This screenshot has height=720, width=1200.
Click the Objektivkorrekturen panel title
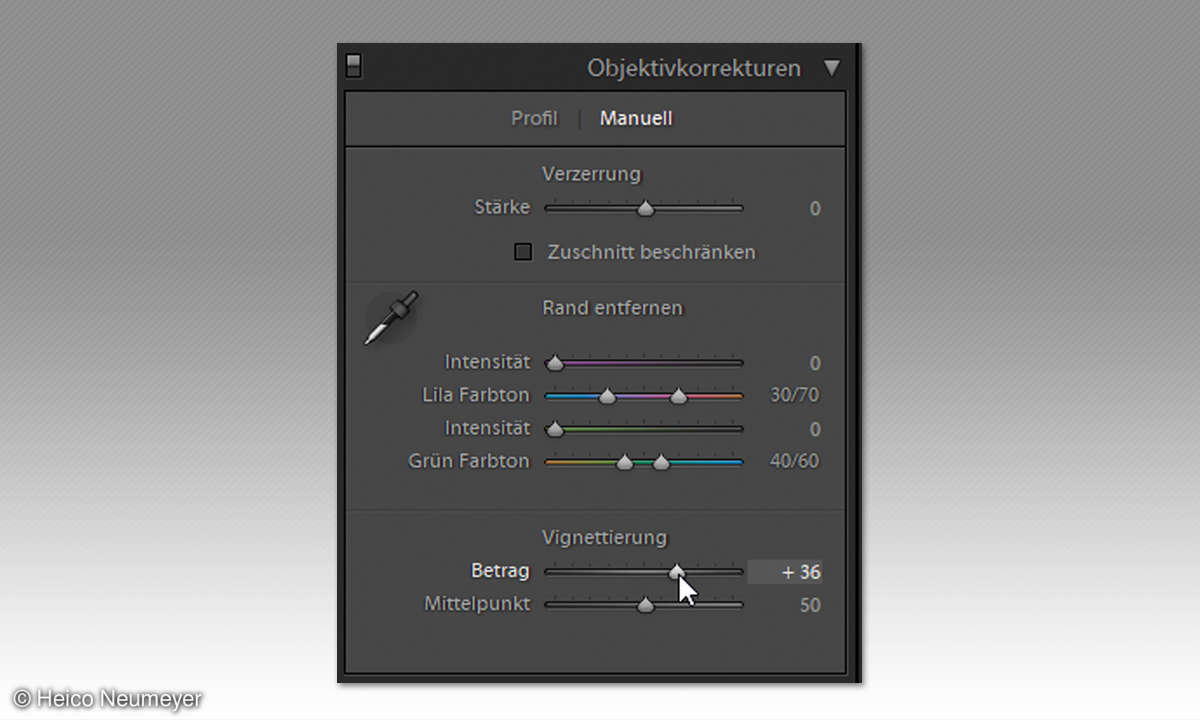[694, 68]
